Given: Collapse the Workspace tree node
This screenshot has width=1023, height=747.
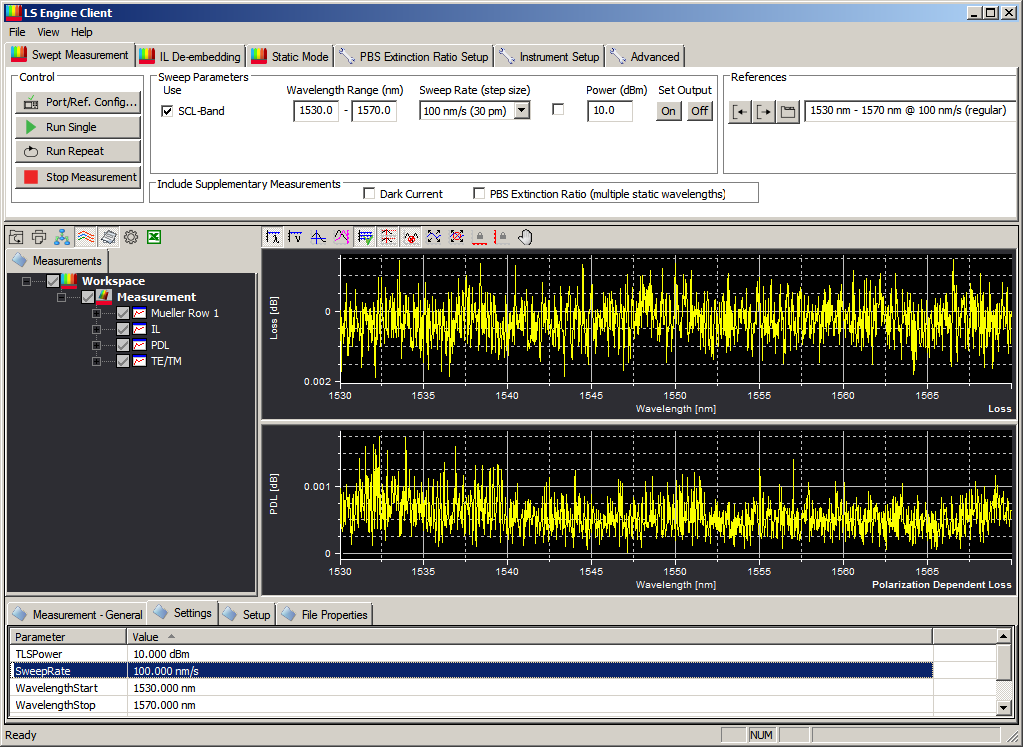Looking at the screenshot, I should click(26, 281).
